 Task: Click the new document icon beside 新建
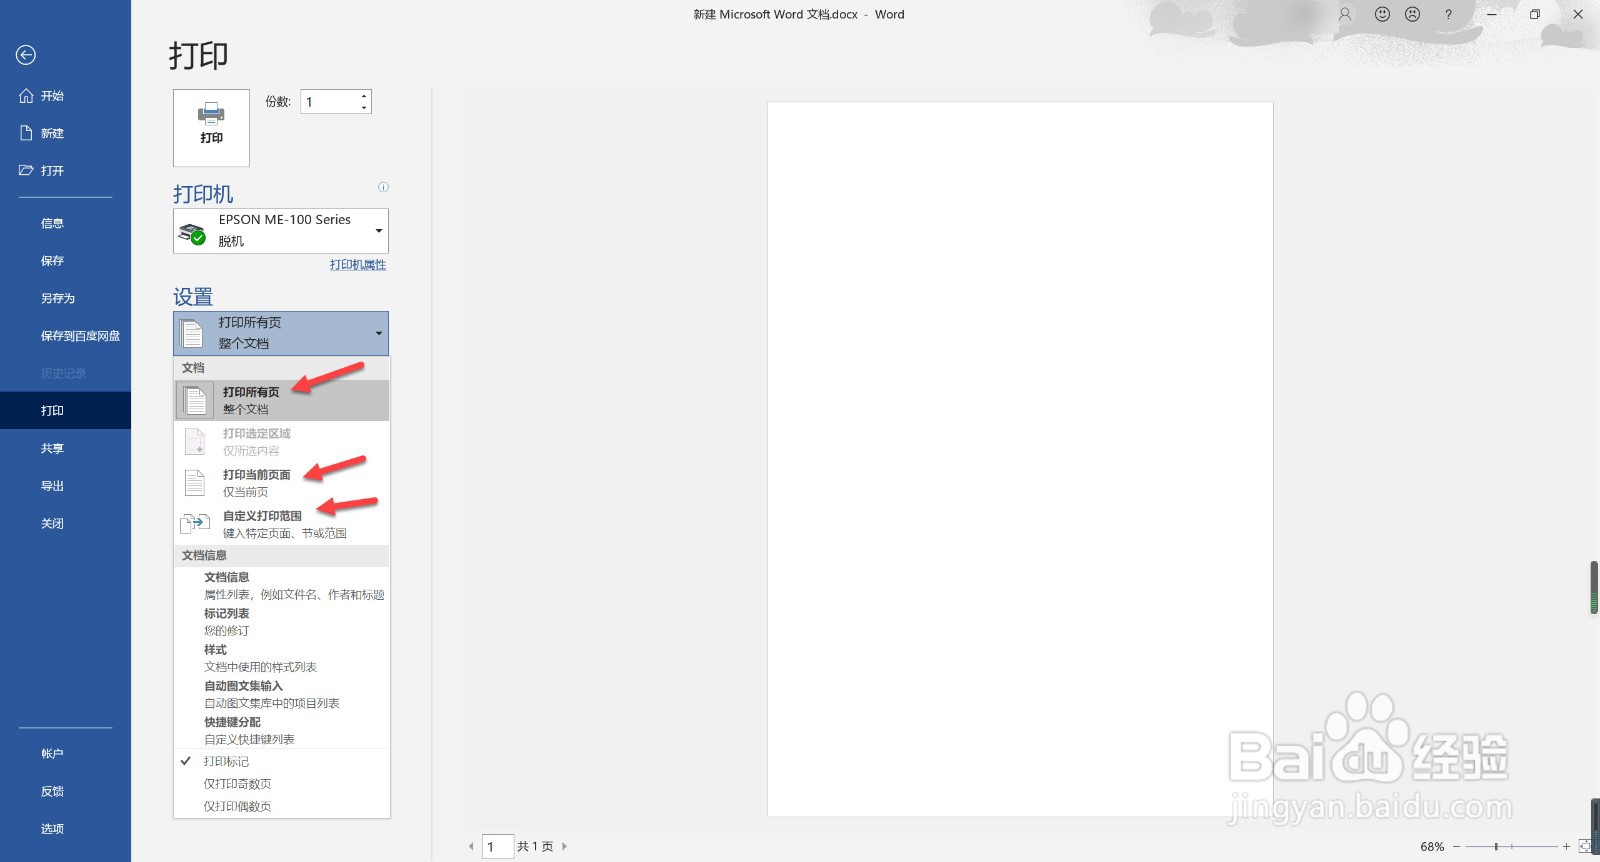26,133
